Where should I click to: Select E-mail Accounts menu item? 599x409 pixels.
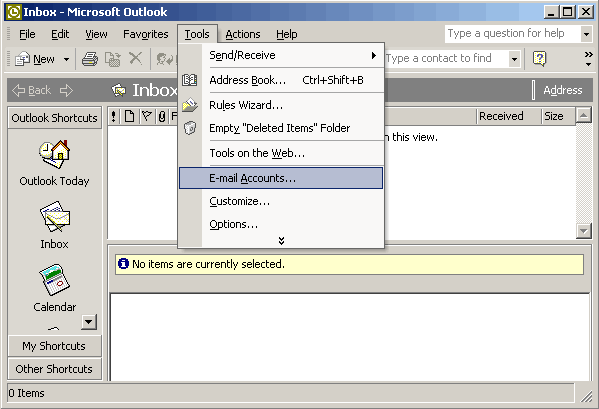coord(281,178)
